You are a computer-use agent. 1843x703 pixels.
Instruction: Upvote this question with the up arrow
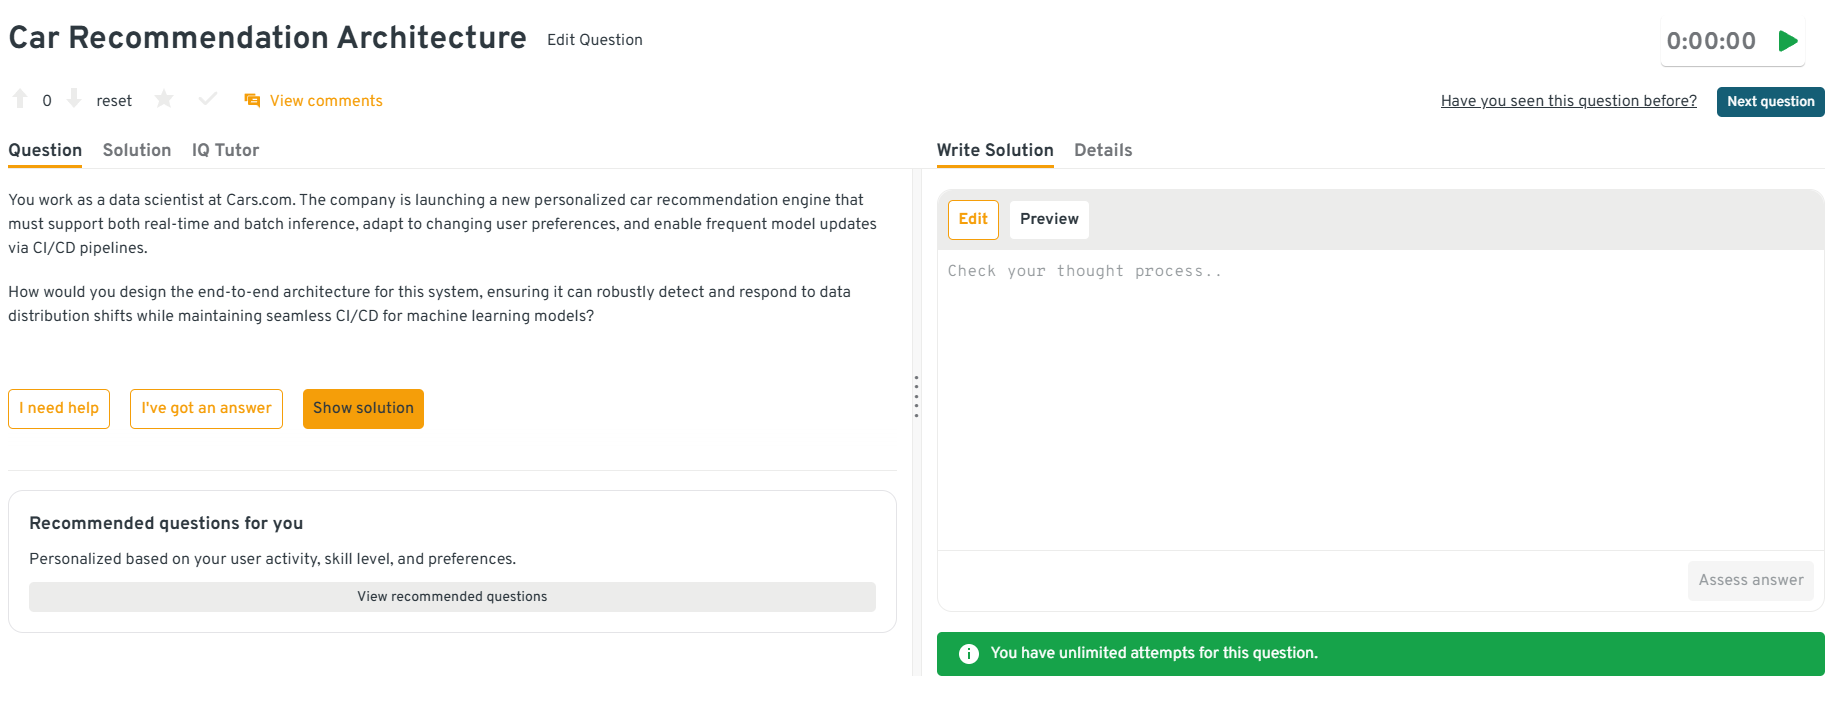click(20, 99)
